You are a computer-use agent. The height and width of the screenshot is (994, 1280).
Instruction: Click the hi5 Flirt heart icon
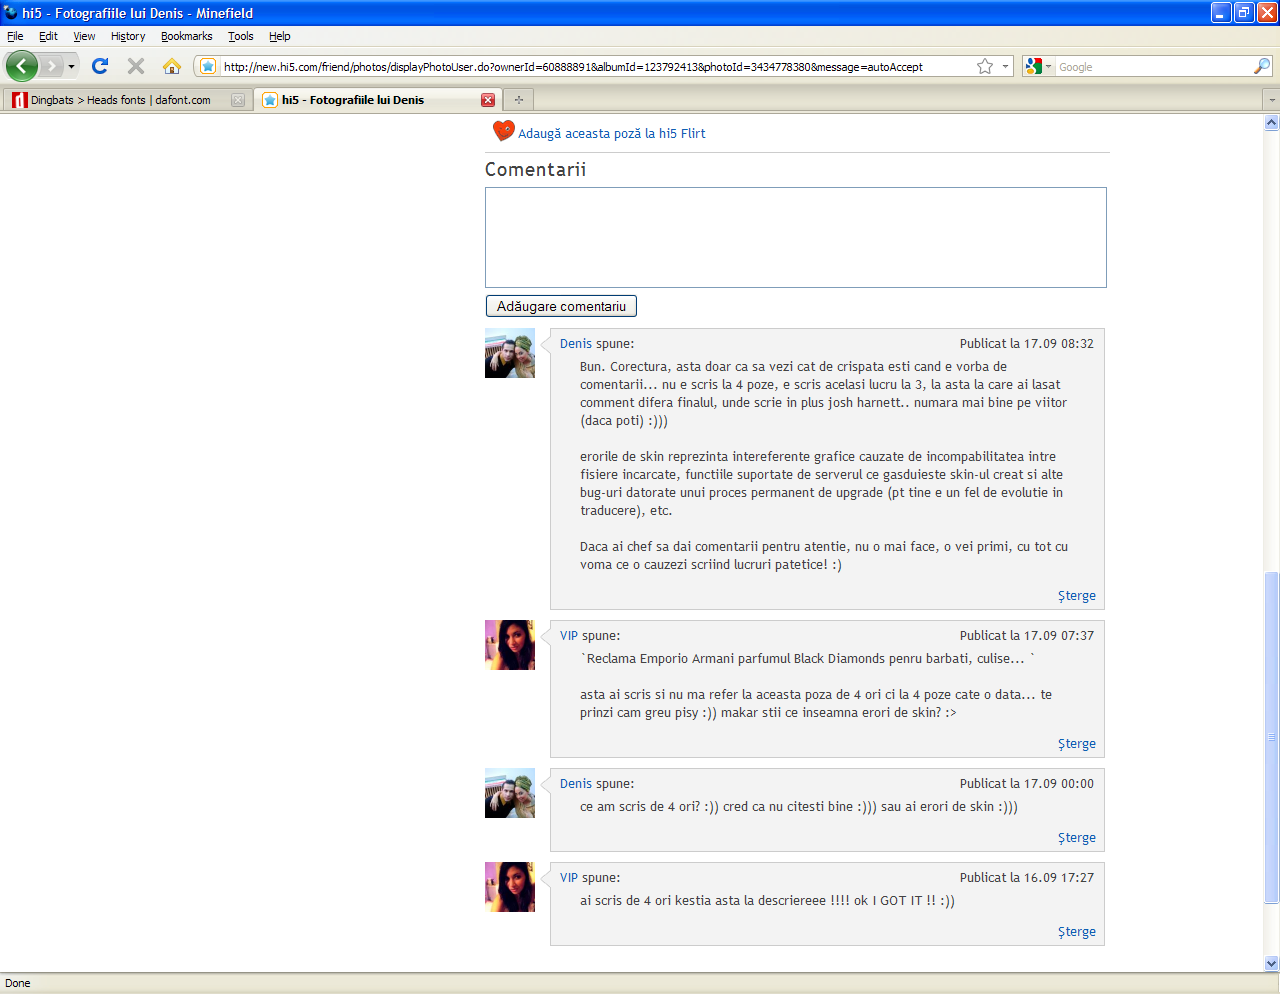point(504,131)
